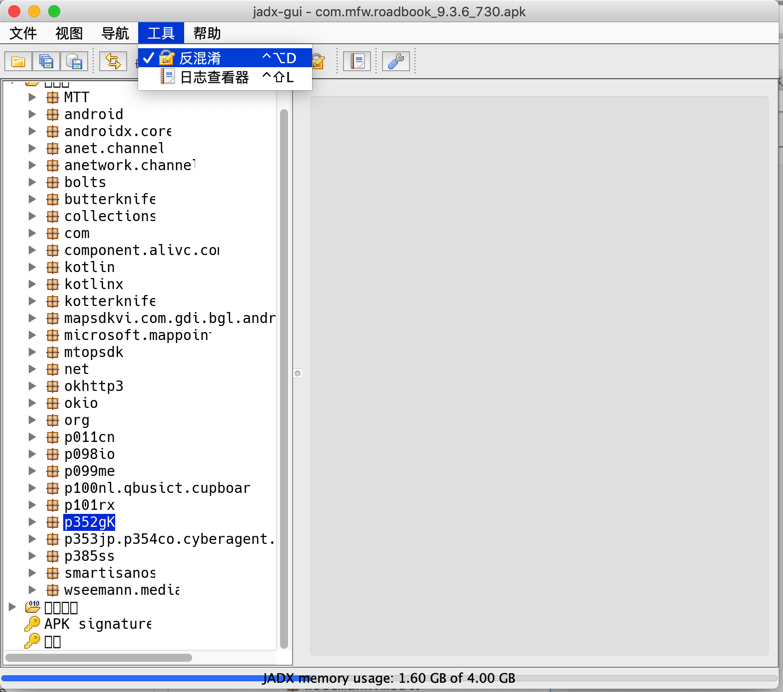Expand the com package node
The height and width of the screenshot is (692, 783).
(x=32, y=233)
